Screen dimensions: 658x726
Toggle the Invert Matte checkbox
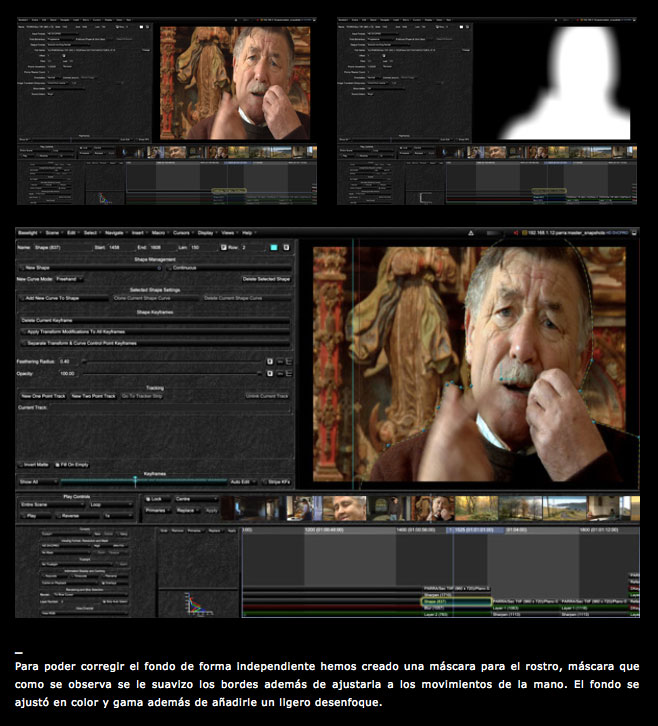[x=22, y=464]
